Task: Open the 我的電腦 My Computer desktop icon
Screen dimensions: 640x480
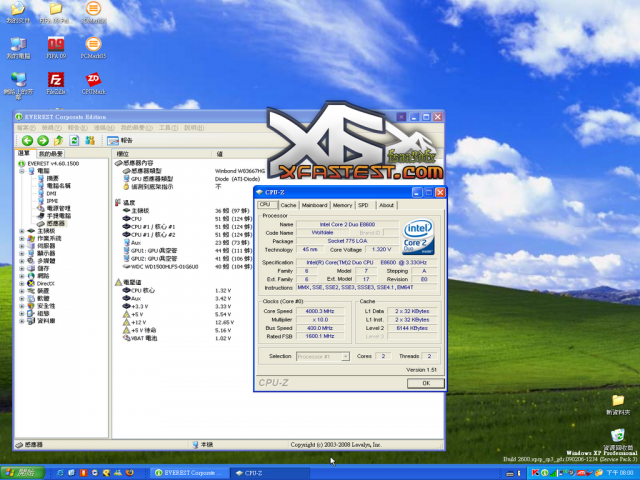Action: pos(18,48)
